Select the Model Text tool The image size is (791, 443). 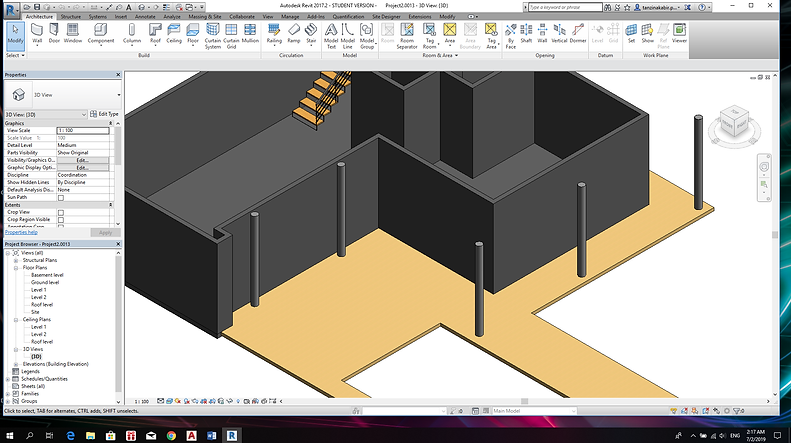[x=331, y=36]
